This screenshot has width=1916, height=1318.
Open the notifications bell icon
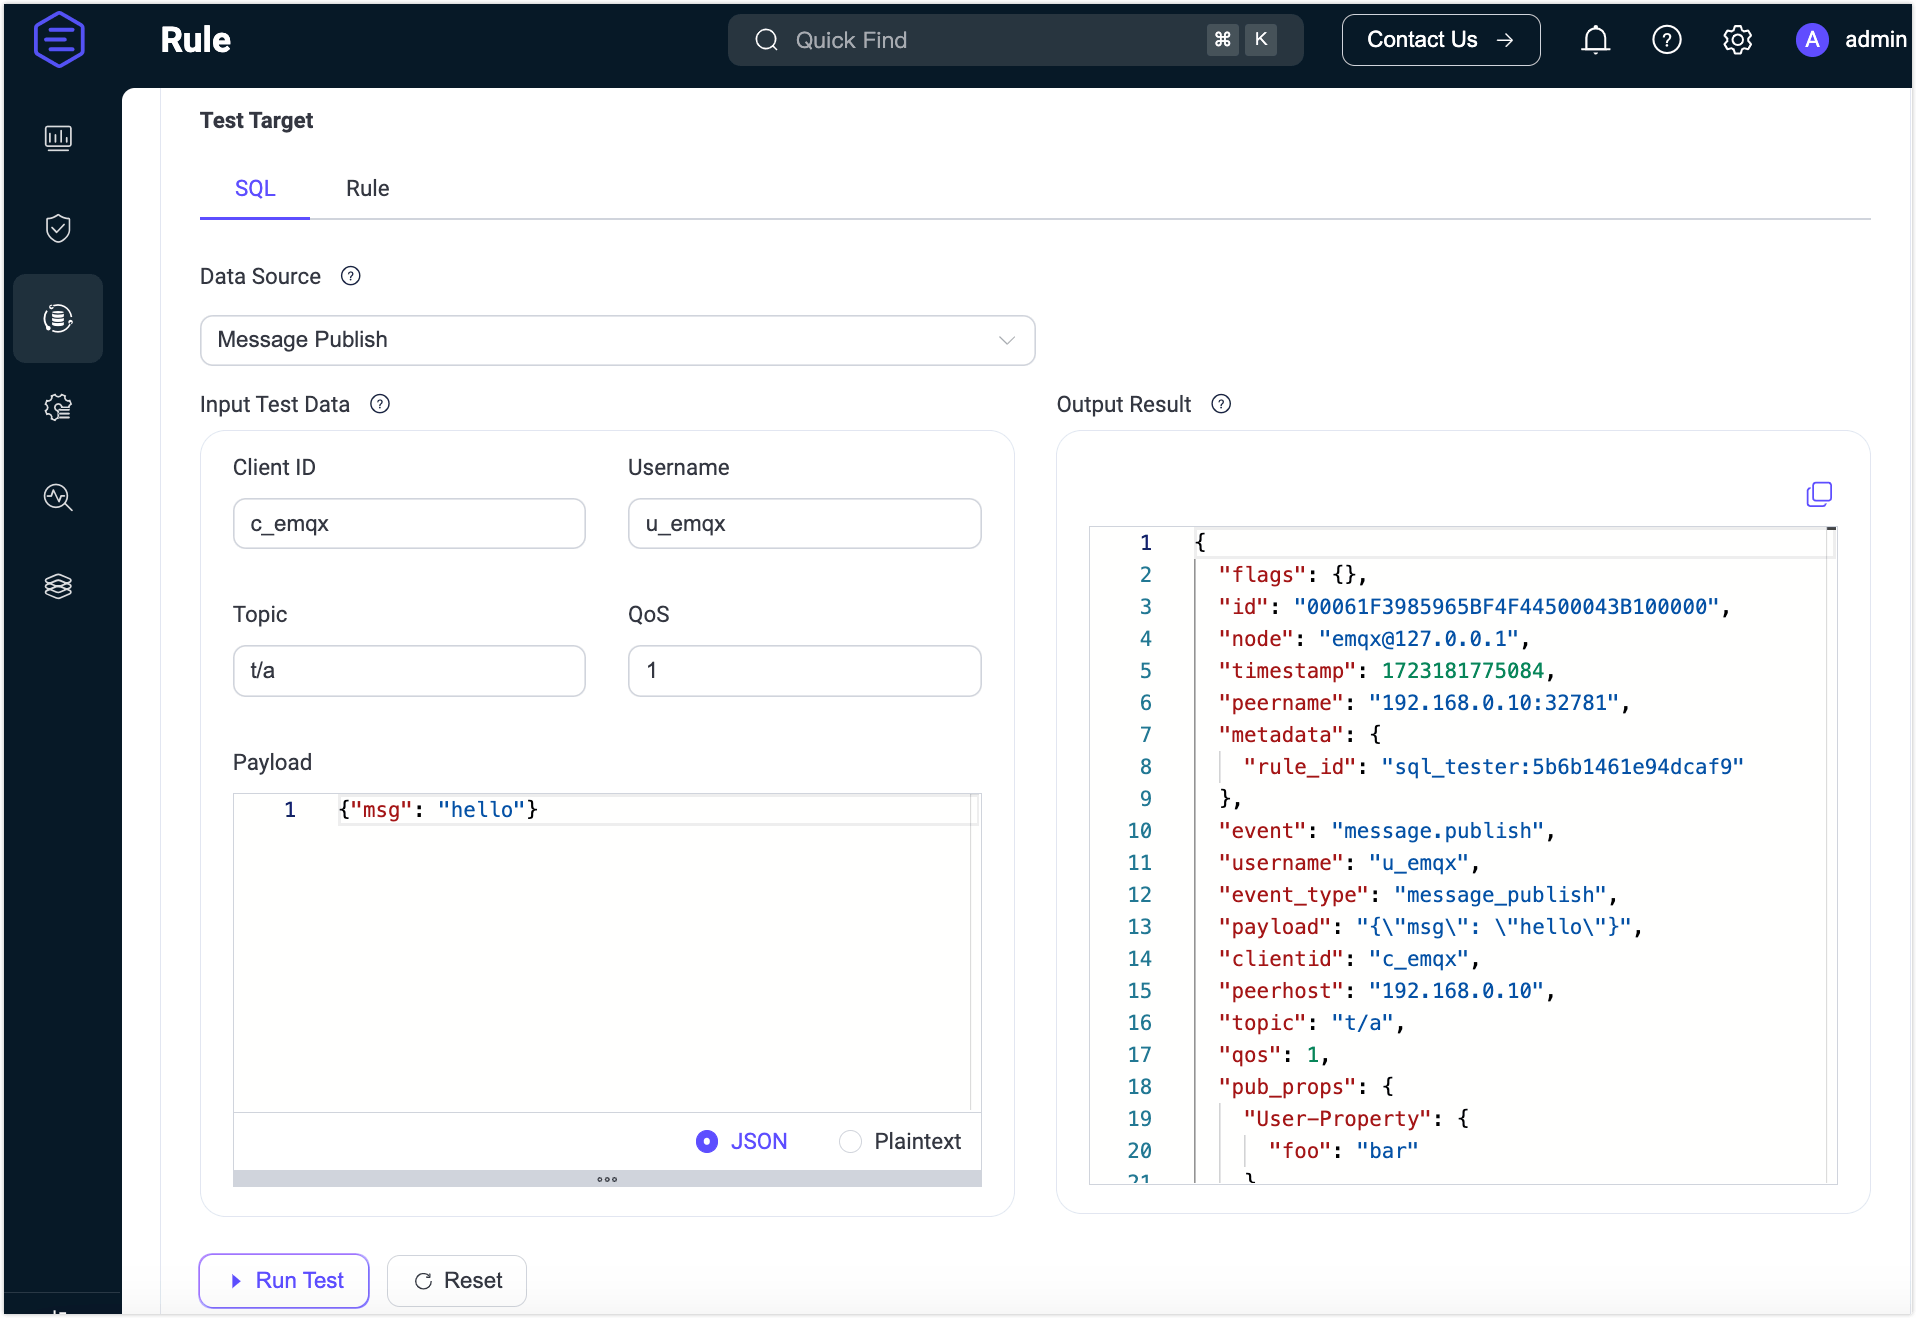1595,40
